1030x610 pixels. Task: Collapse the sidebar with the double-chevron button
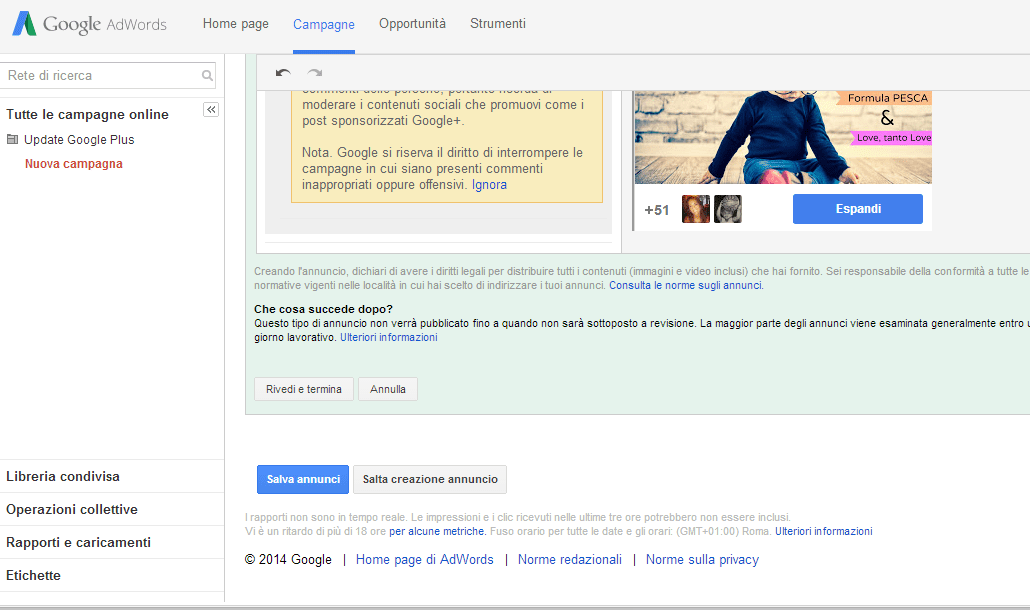[x=210, y=109]
